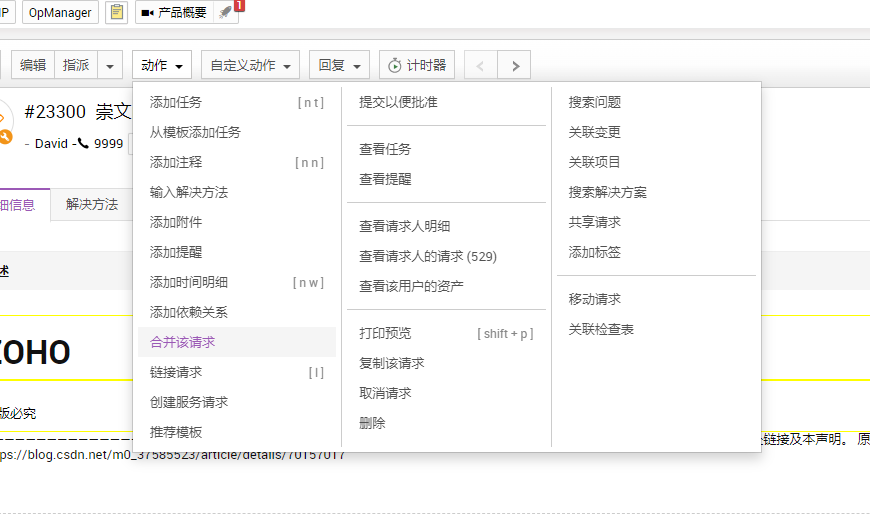Select 打印预览 menu entry

(x=385, y=333)
